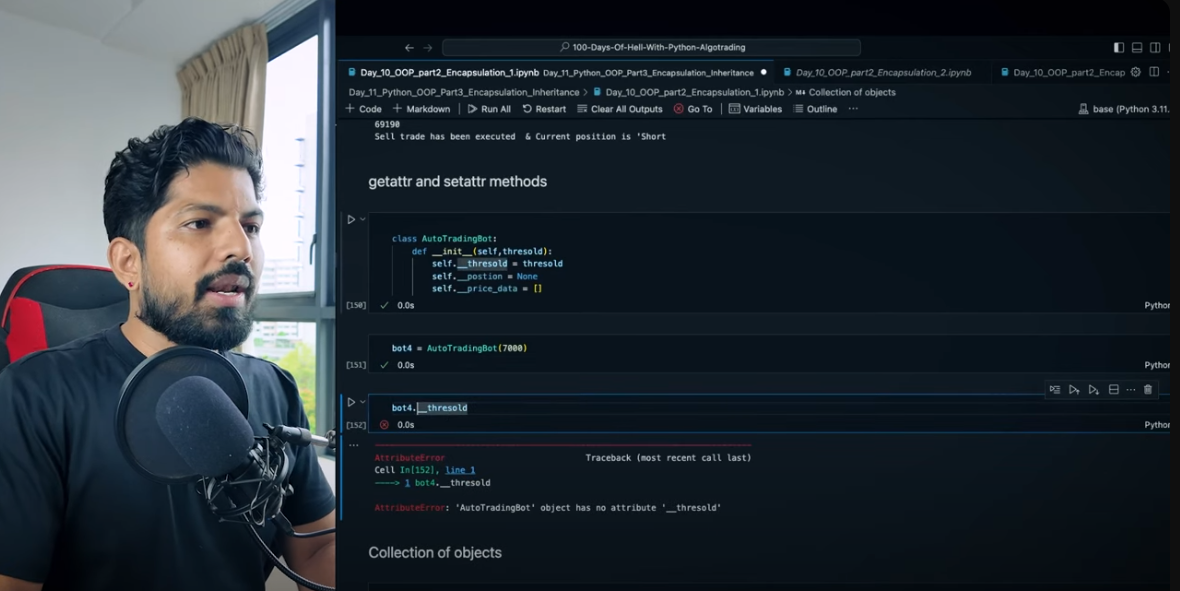Place cursor in 'bot4 = AutoTradingBot(7000)' cell
Screen dimensions: 1180x591
tap(459, 349)
